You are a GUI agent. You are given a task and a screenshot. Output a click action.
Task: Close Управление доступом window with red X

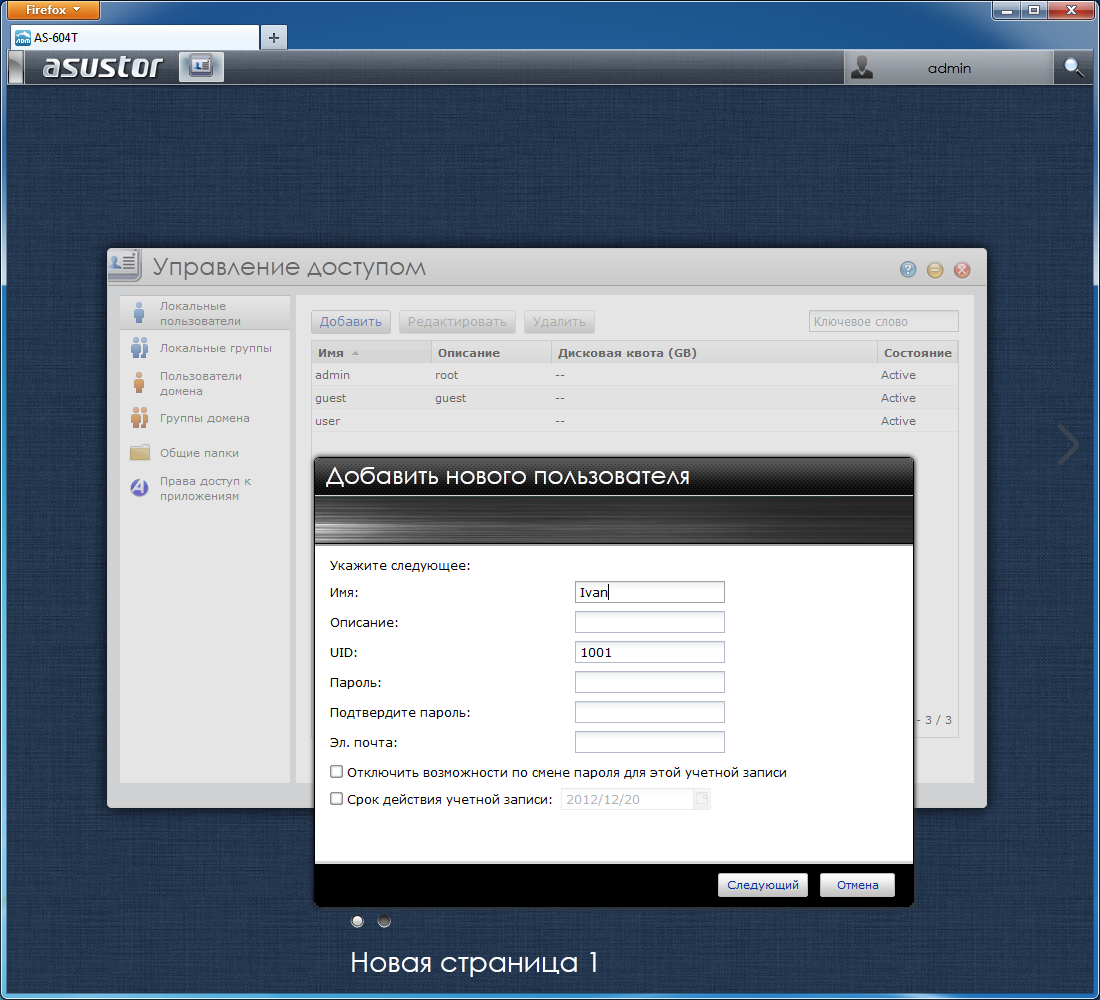click(x=962, y=269)
